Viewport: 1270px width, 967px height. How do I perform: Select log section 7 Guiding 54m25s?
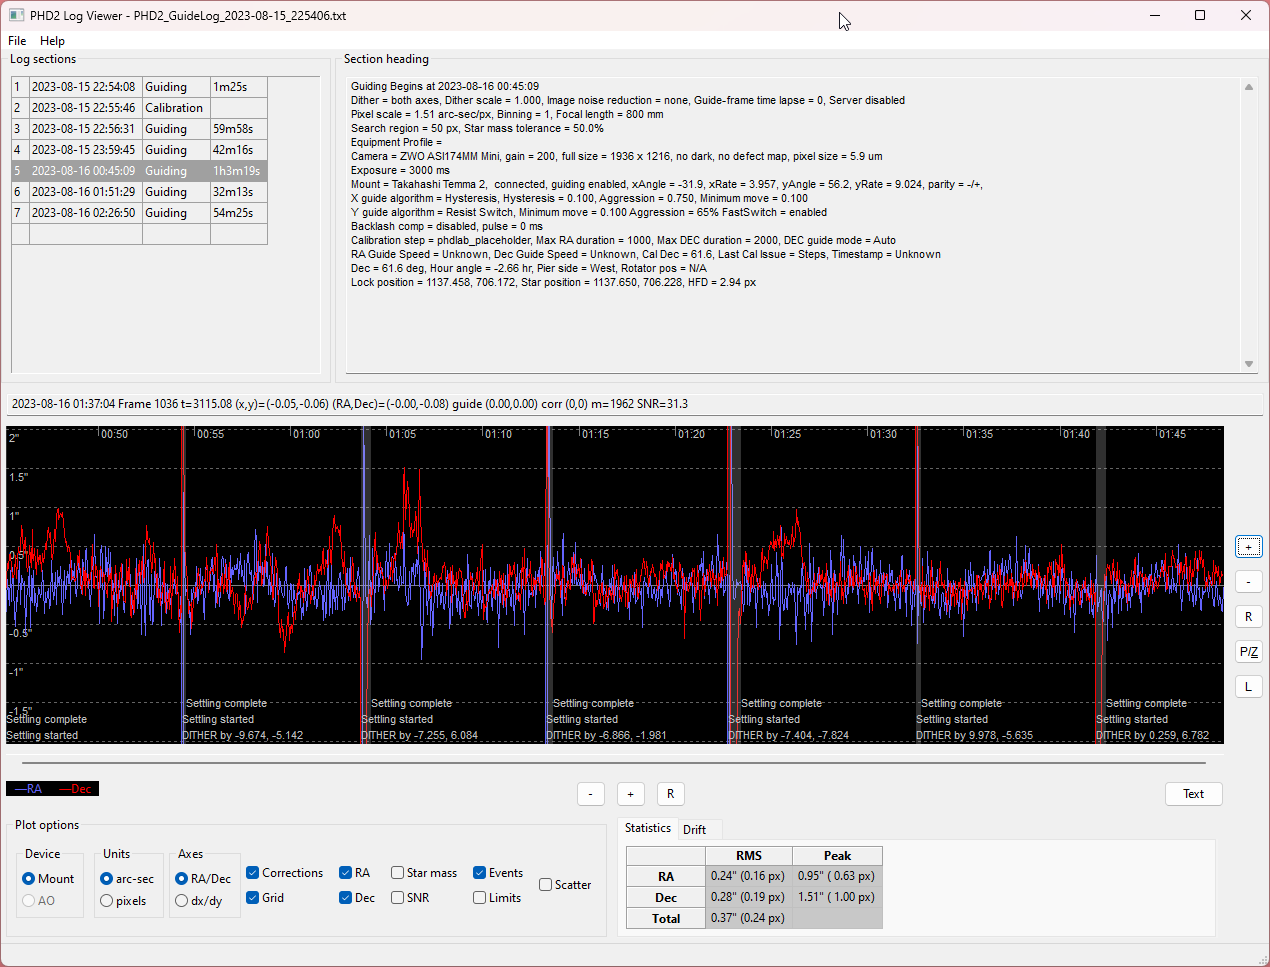point(139,213)
